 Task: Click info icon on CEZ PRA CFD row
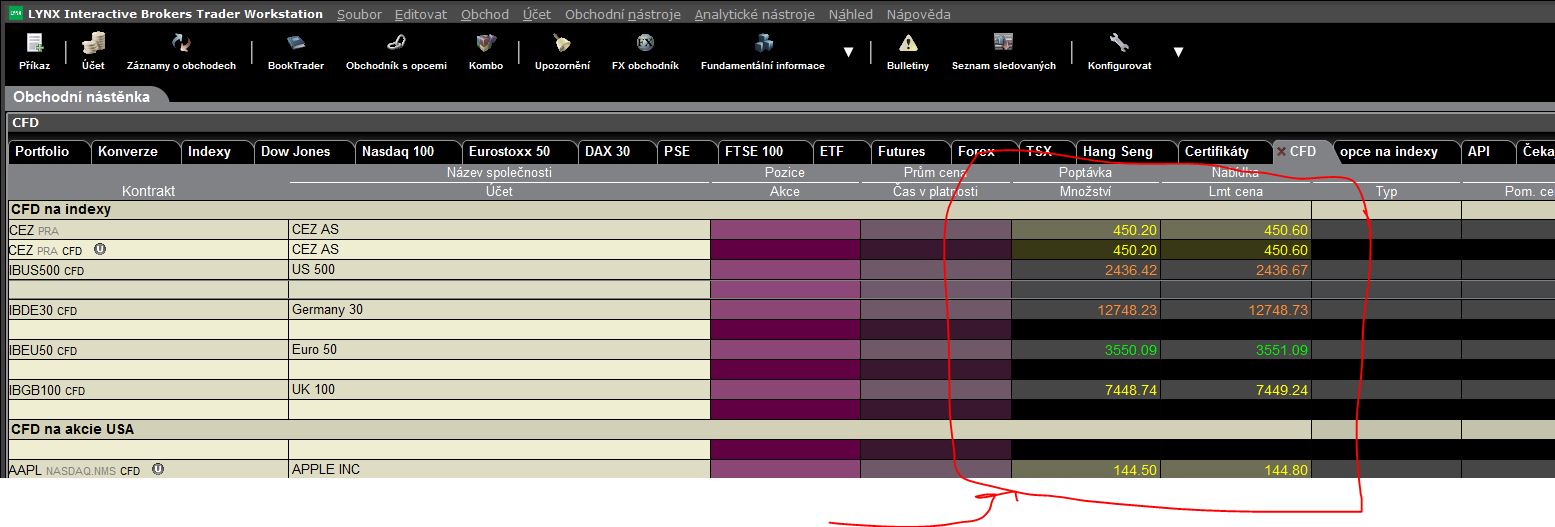[x=99, y=250]
